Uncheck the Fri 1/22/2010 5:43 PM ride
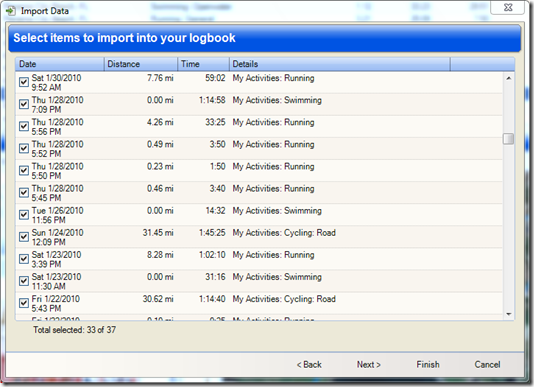 coord(24,303)
